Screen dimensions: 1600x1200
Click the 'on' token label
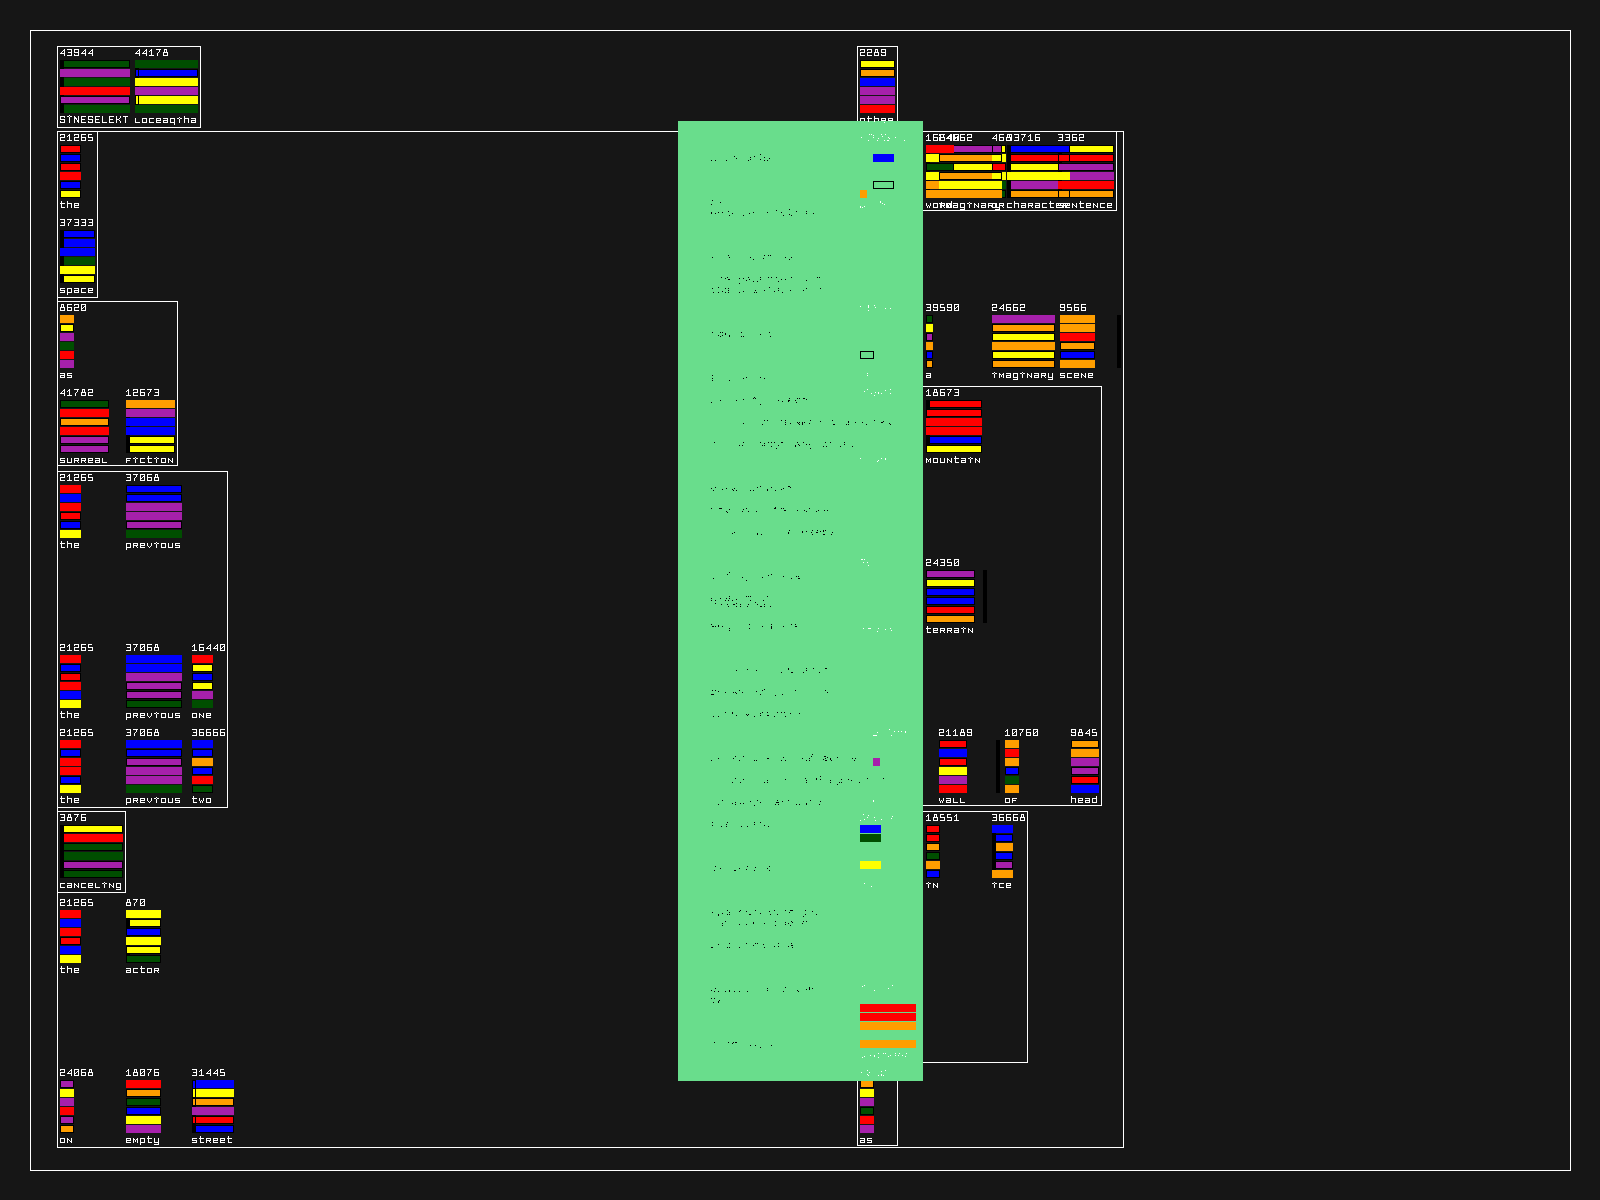coord(66,1140)
